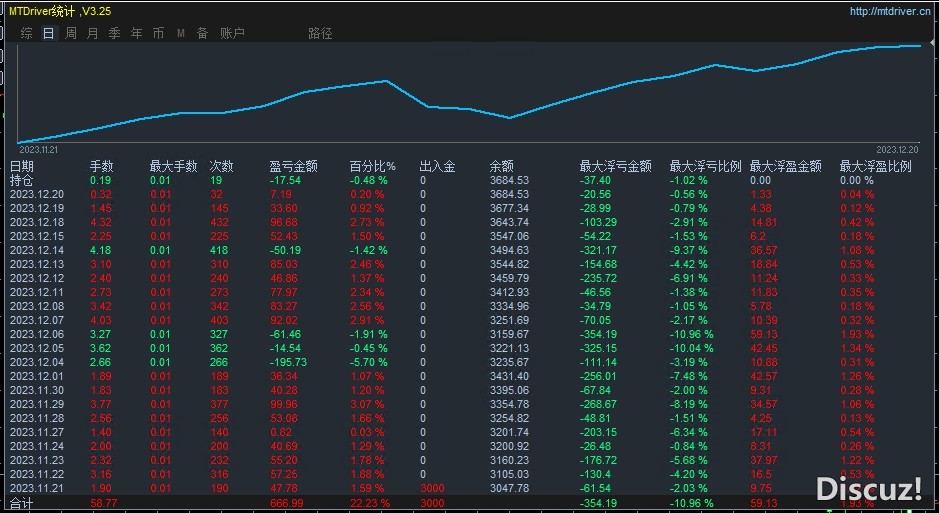This screenshot has width=939, height=513.
Task: Click the M tab
Action: pyautogui.click(x=181, y=34)
